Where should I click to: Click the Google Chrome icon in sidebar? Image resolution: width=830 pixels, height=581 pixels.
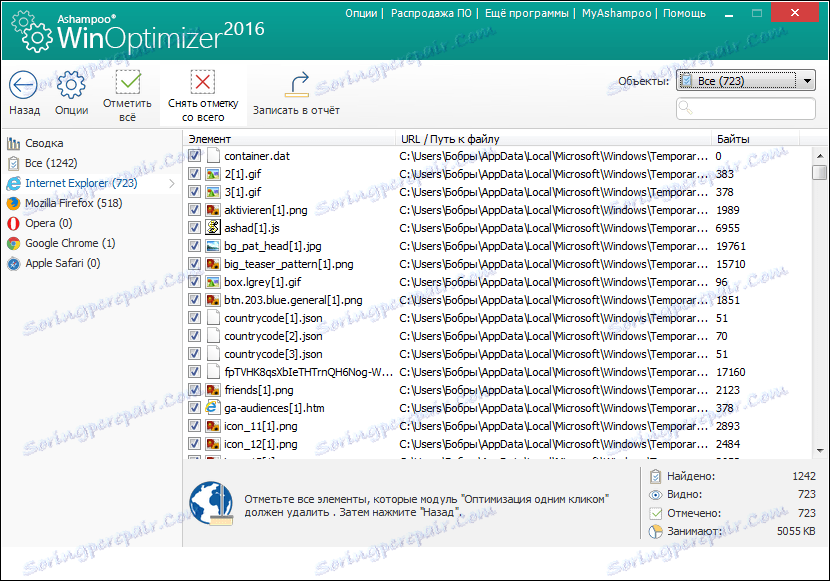[x=13, y=244]
